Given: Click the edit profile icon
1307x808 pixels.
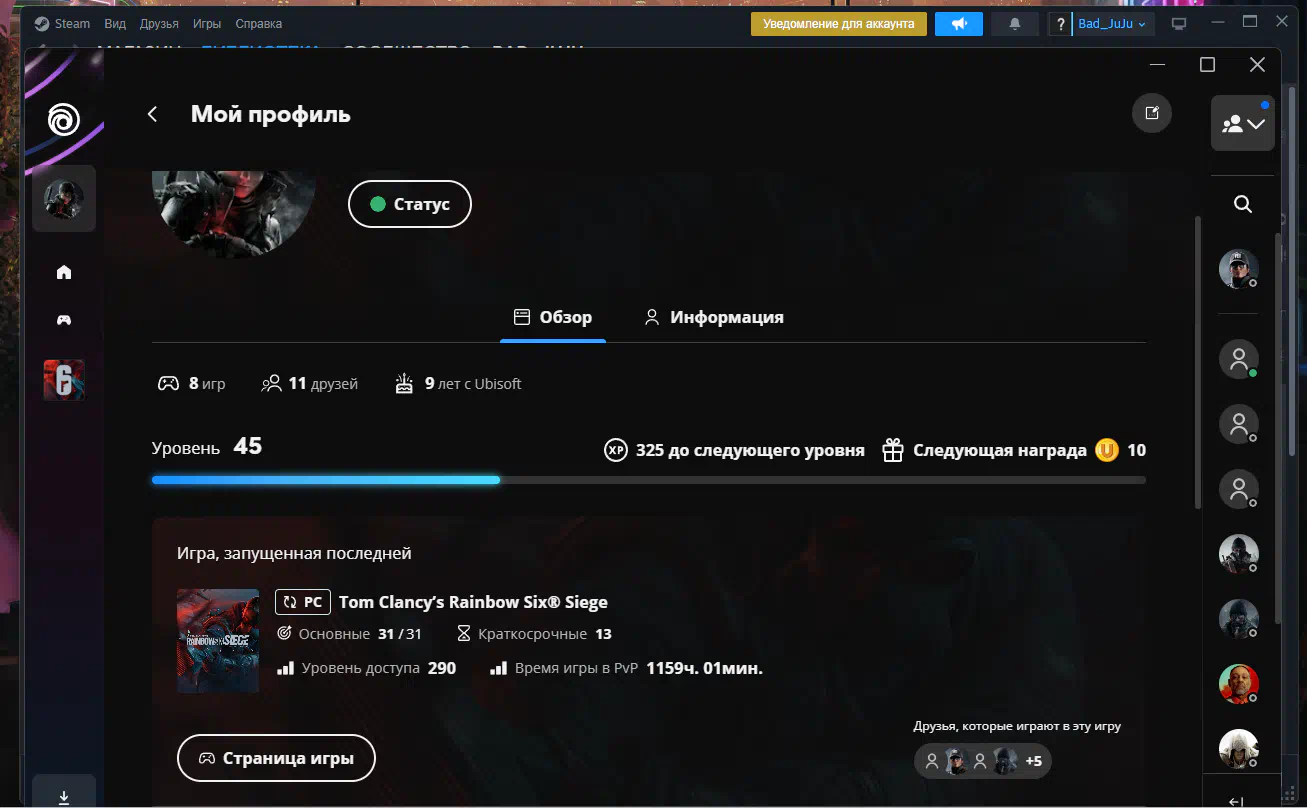Looking at the screenshot, I should (1152, 113).
